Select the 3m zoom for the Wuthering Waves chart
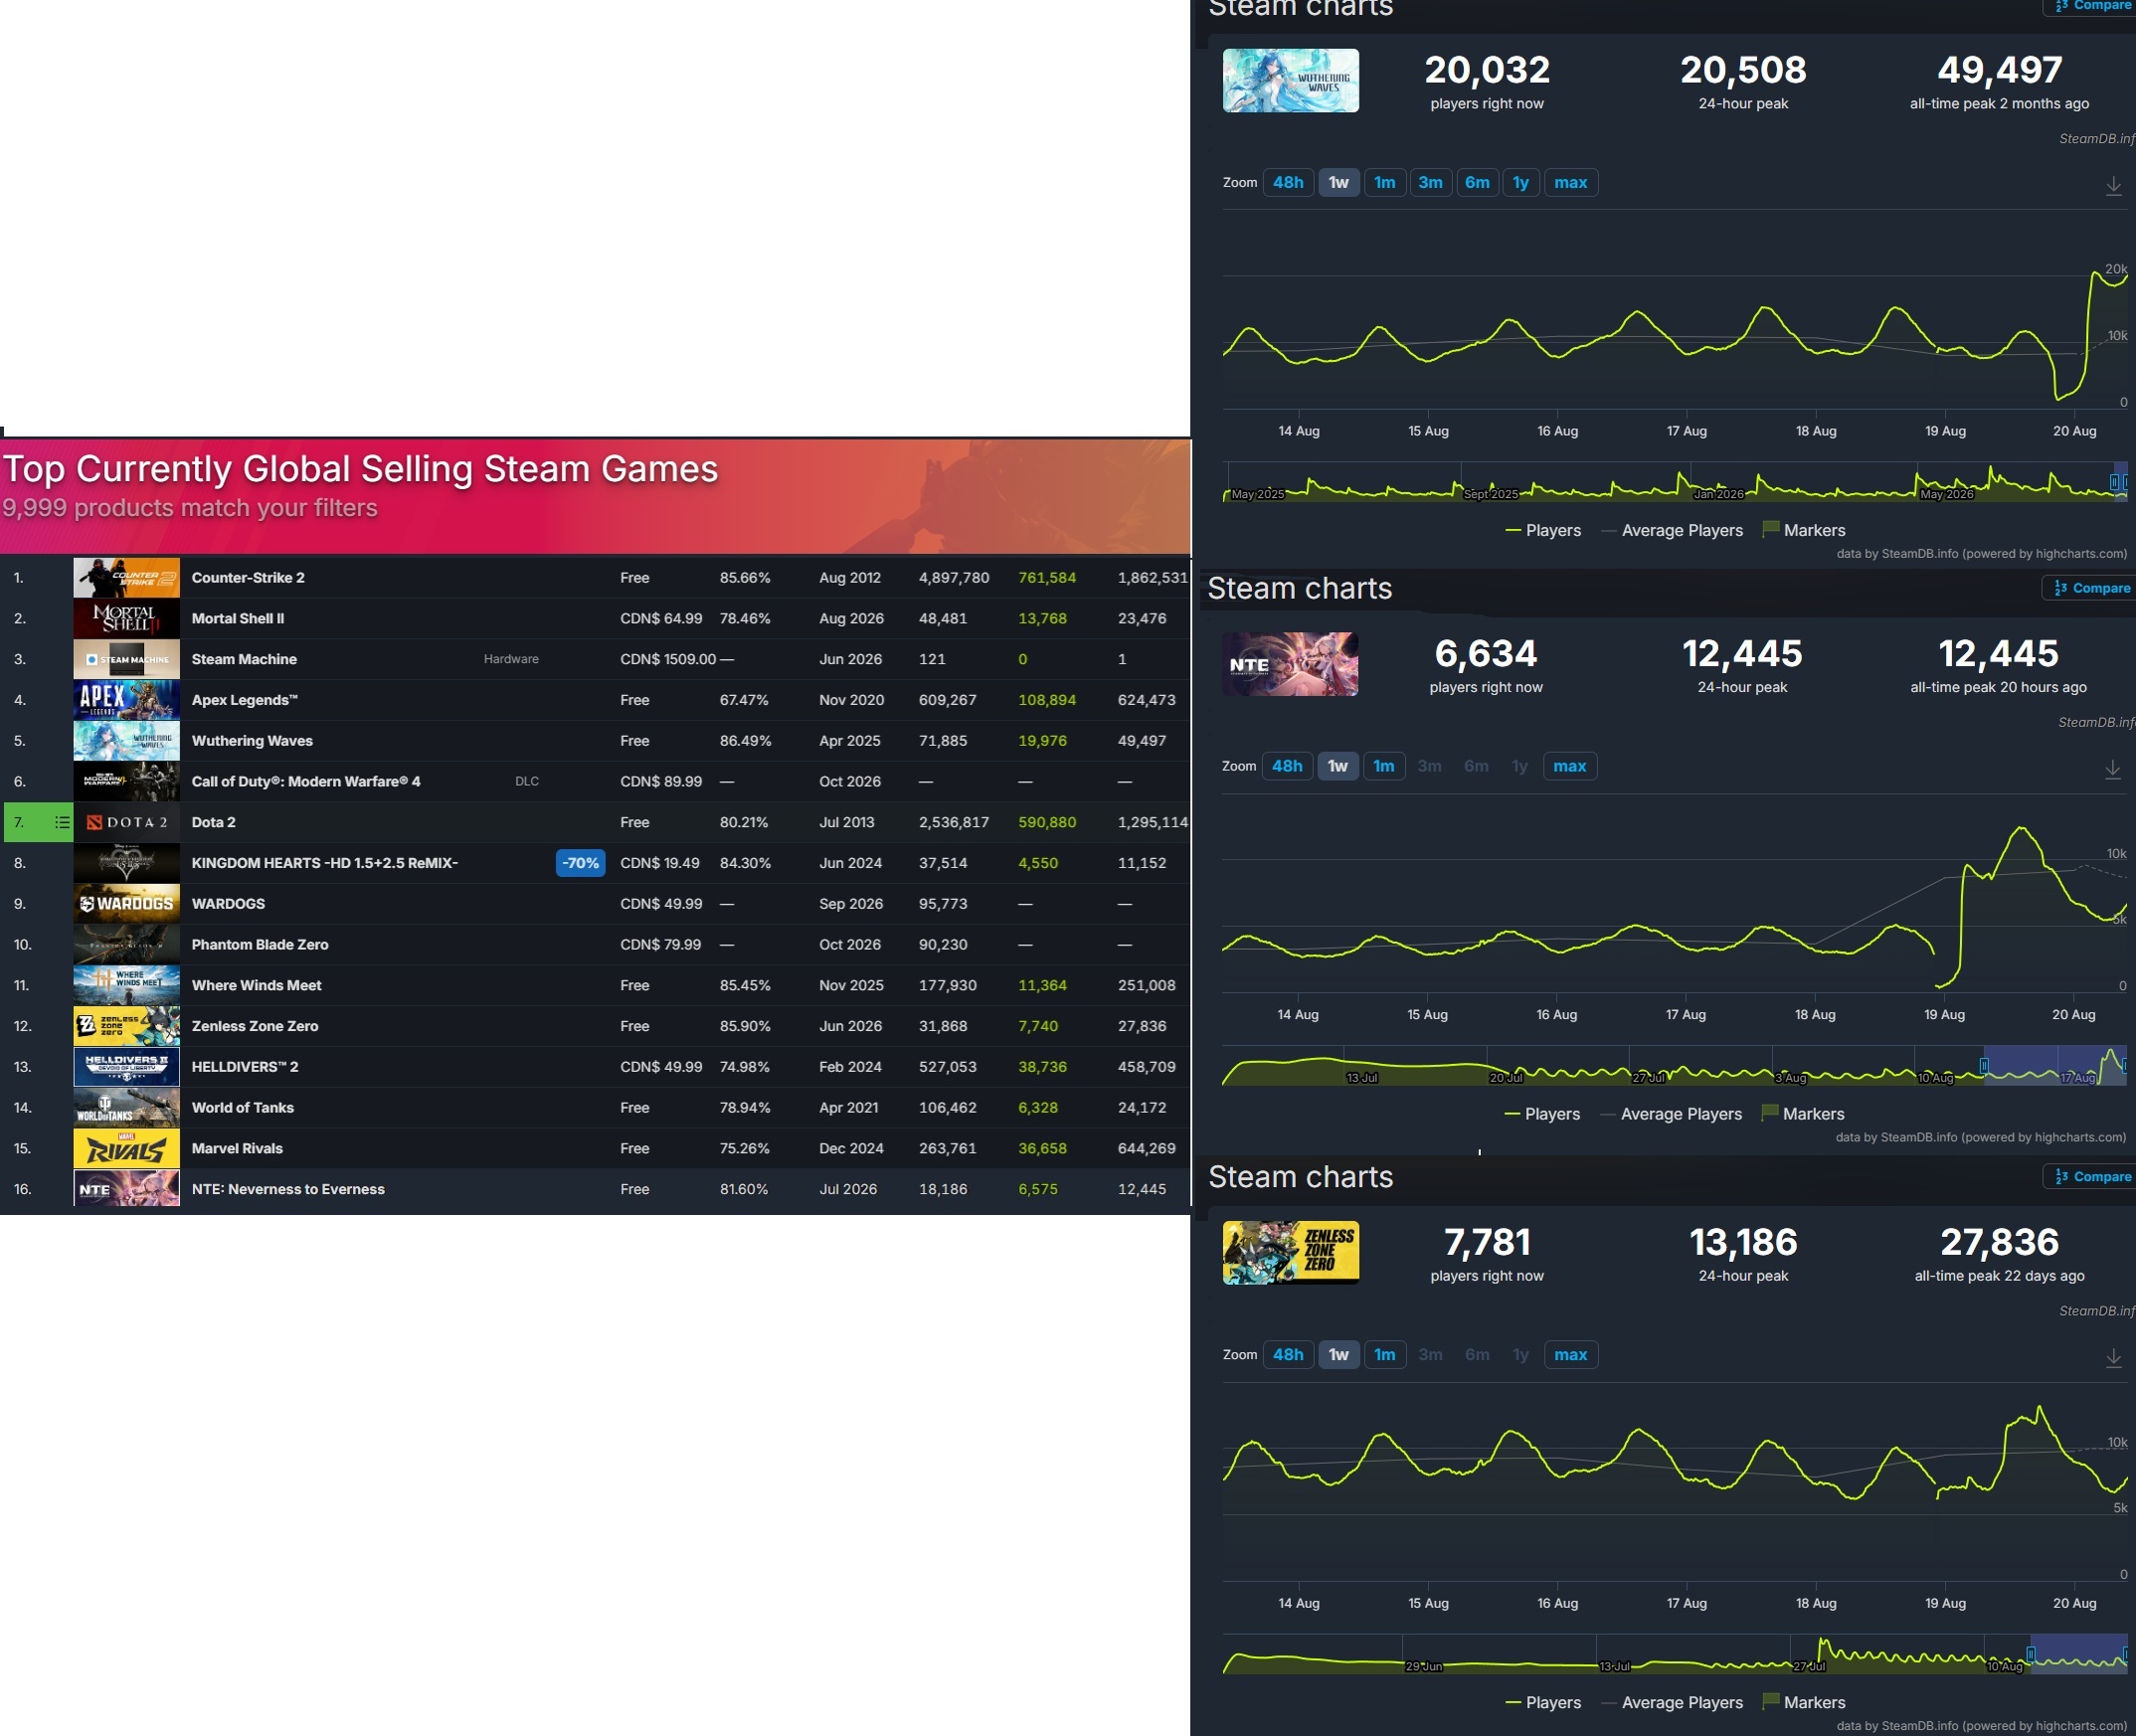The image size is (2136, 1736). coord(1430,182)
